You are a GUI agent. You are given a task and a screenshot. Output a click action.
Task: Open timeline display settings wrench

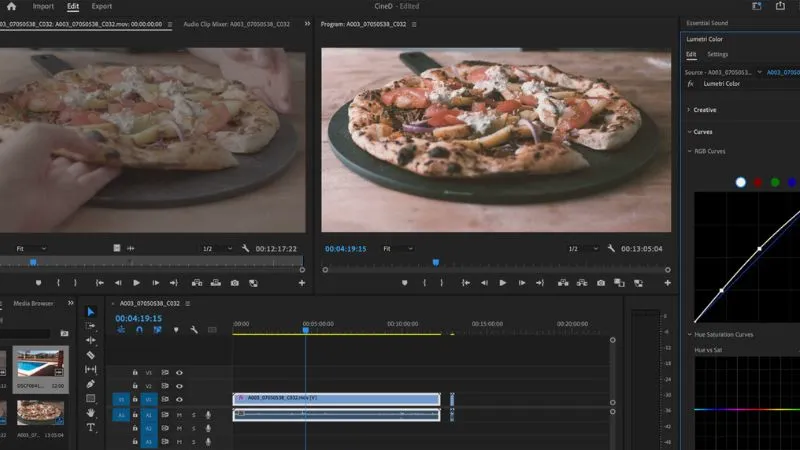194,330
